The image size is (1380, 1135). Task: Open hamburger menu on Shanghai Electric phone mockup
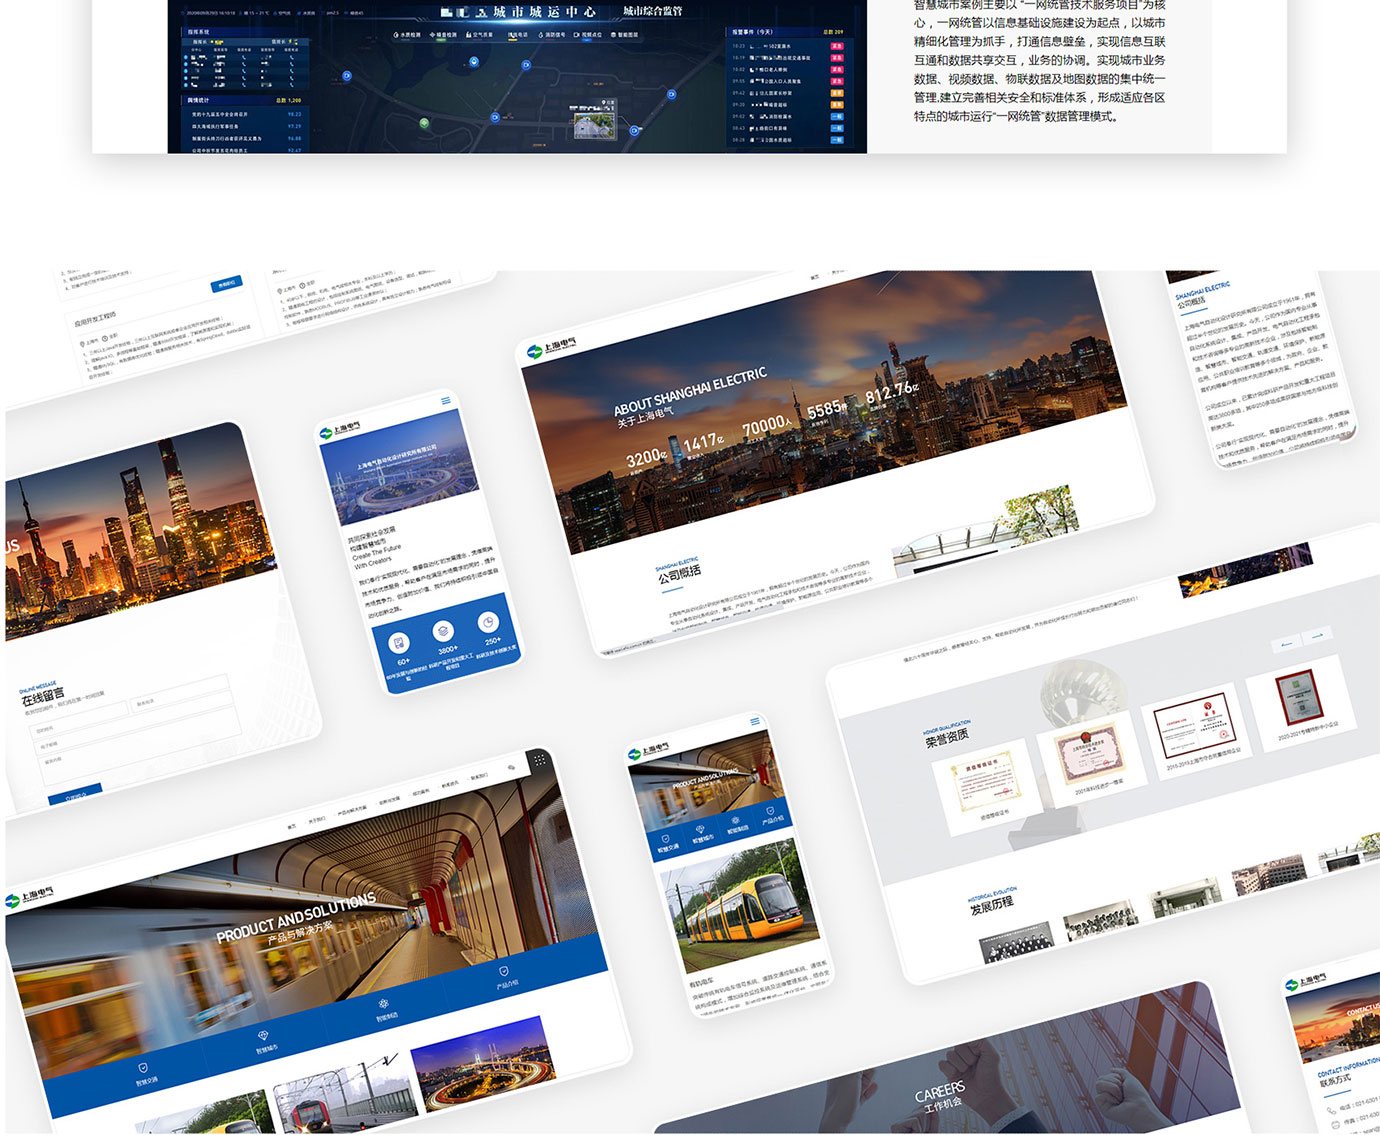point(446,401)
